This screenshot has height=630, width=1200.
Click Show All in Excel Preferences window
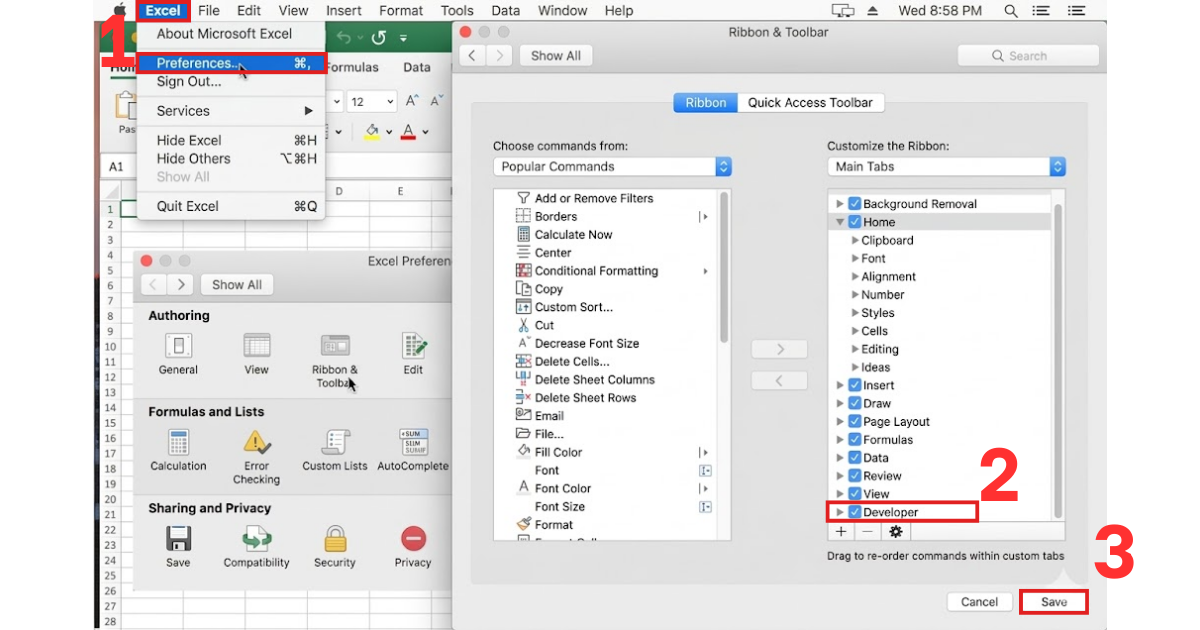click(237, 285)
